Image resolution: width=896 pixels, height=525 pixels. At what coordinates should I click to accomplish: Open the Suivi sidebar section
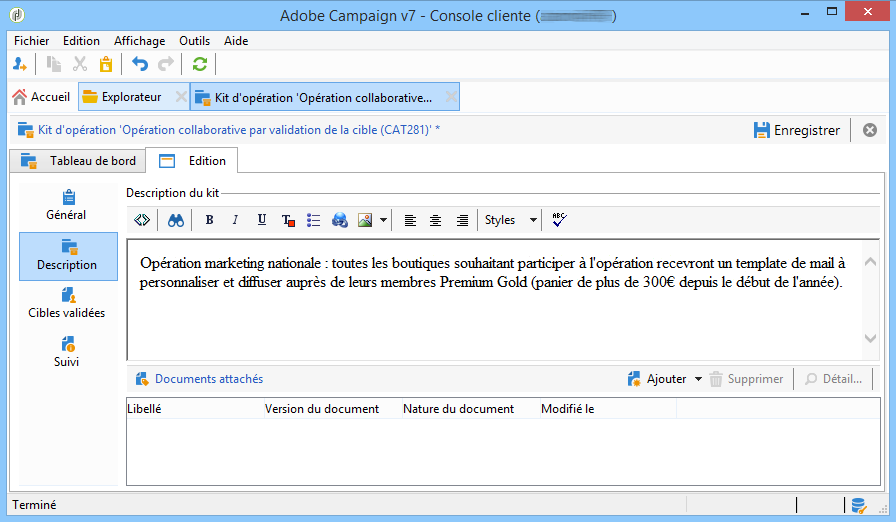[67, 352]
